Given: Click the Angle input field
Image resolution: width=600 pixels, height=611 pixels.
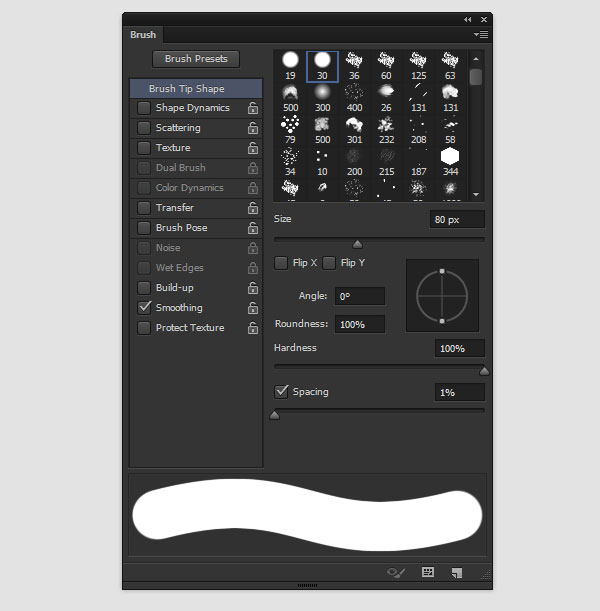Looking at the screenshot, I should (360, 297).
